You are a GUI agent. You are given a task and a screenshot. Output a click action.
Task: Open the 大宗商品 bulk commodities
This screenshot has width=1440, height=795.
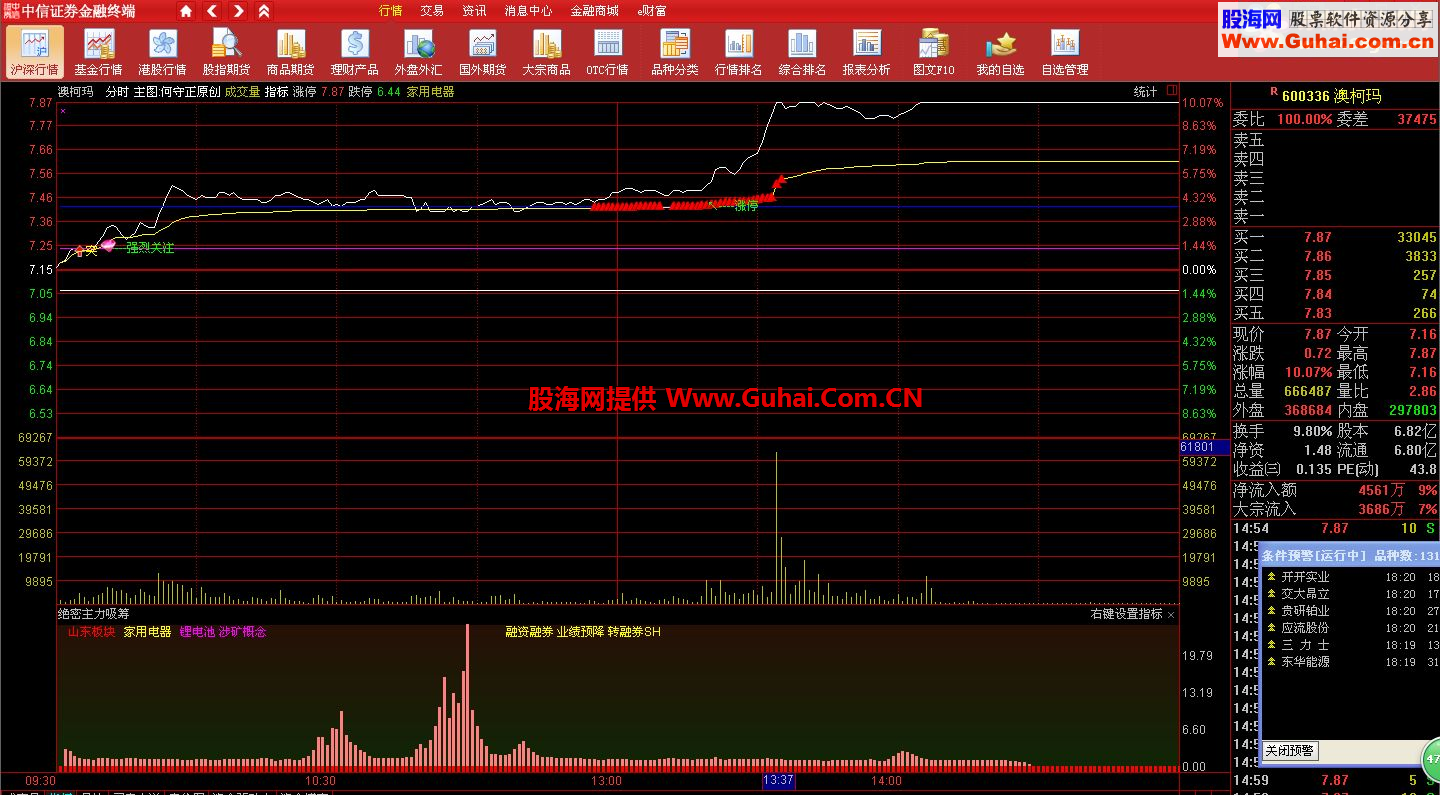pyautogui.click(x=546, y=52)
